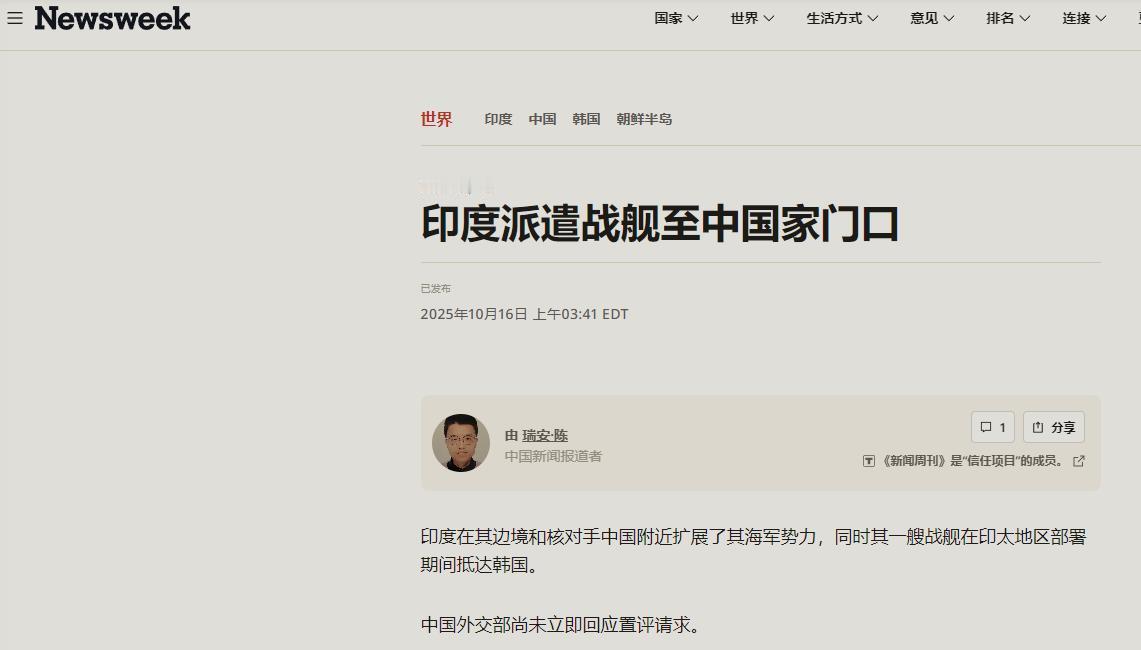Viewport: 1141px width, 650px height.
Task: Open the external link icon beside 信任项目
Action: 1079,461
